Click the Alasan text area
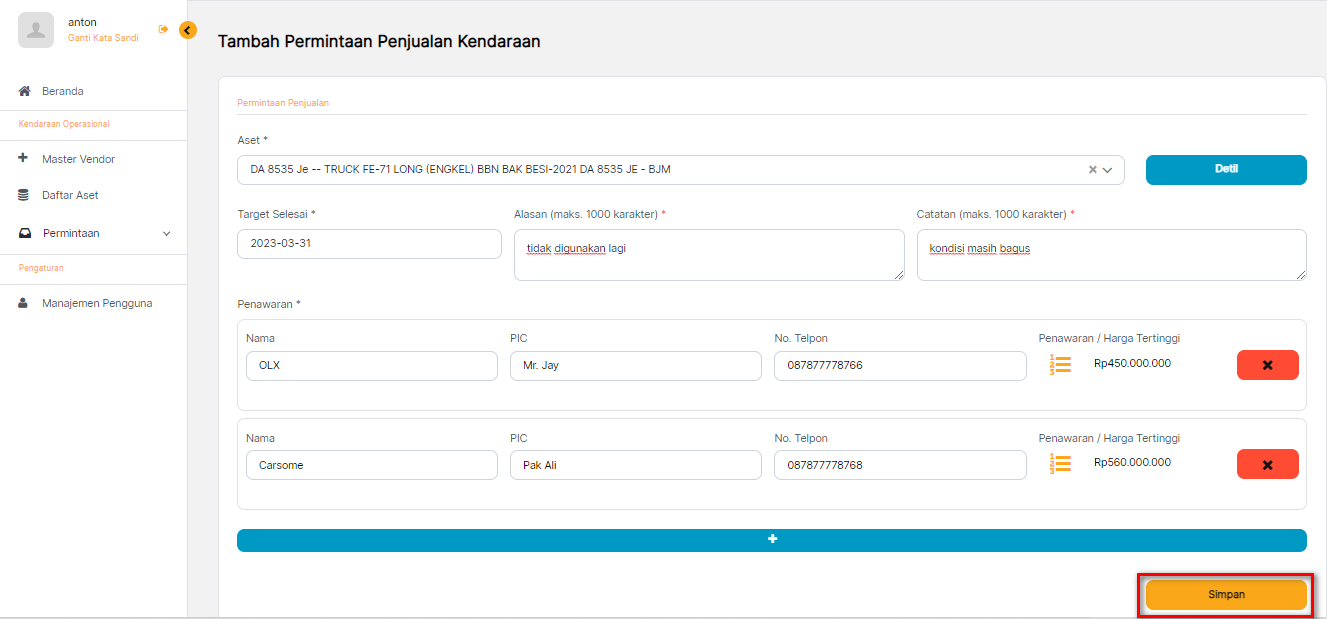 click(708, 254)
